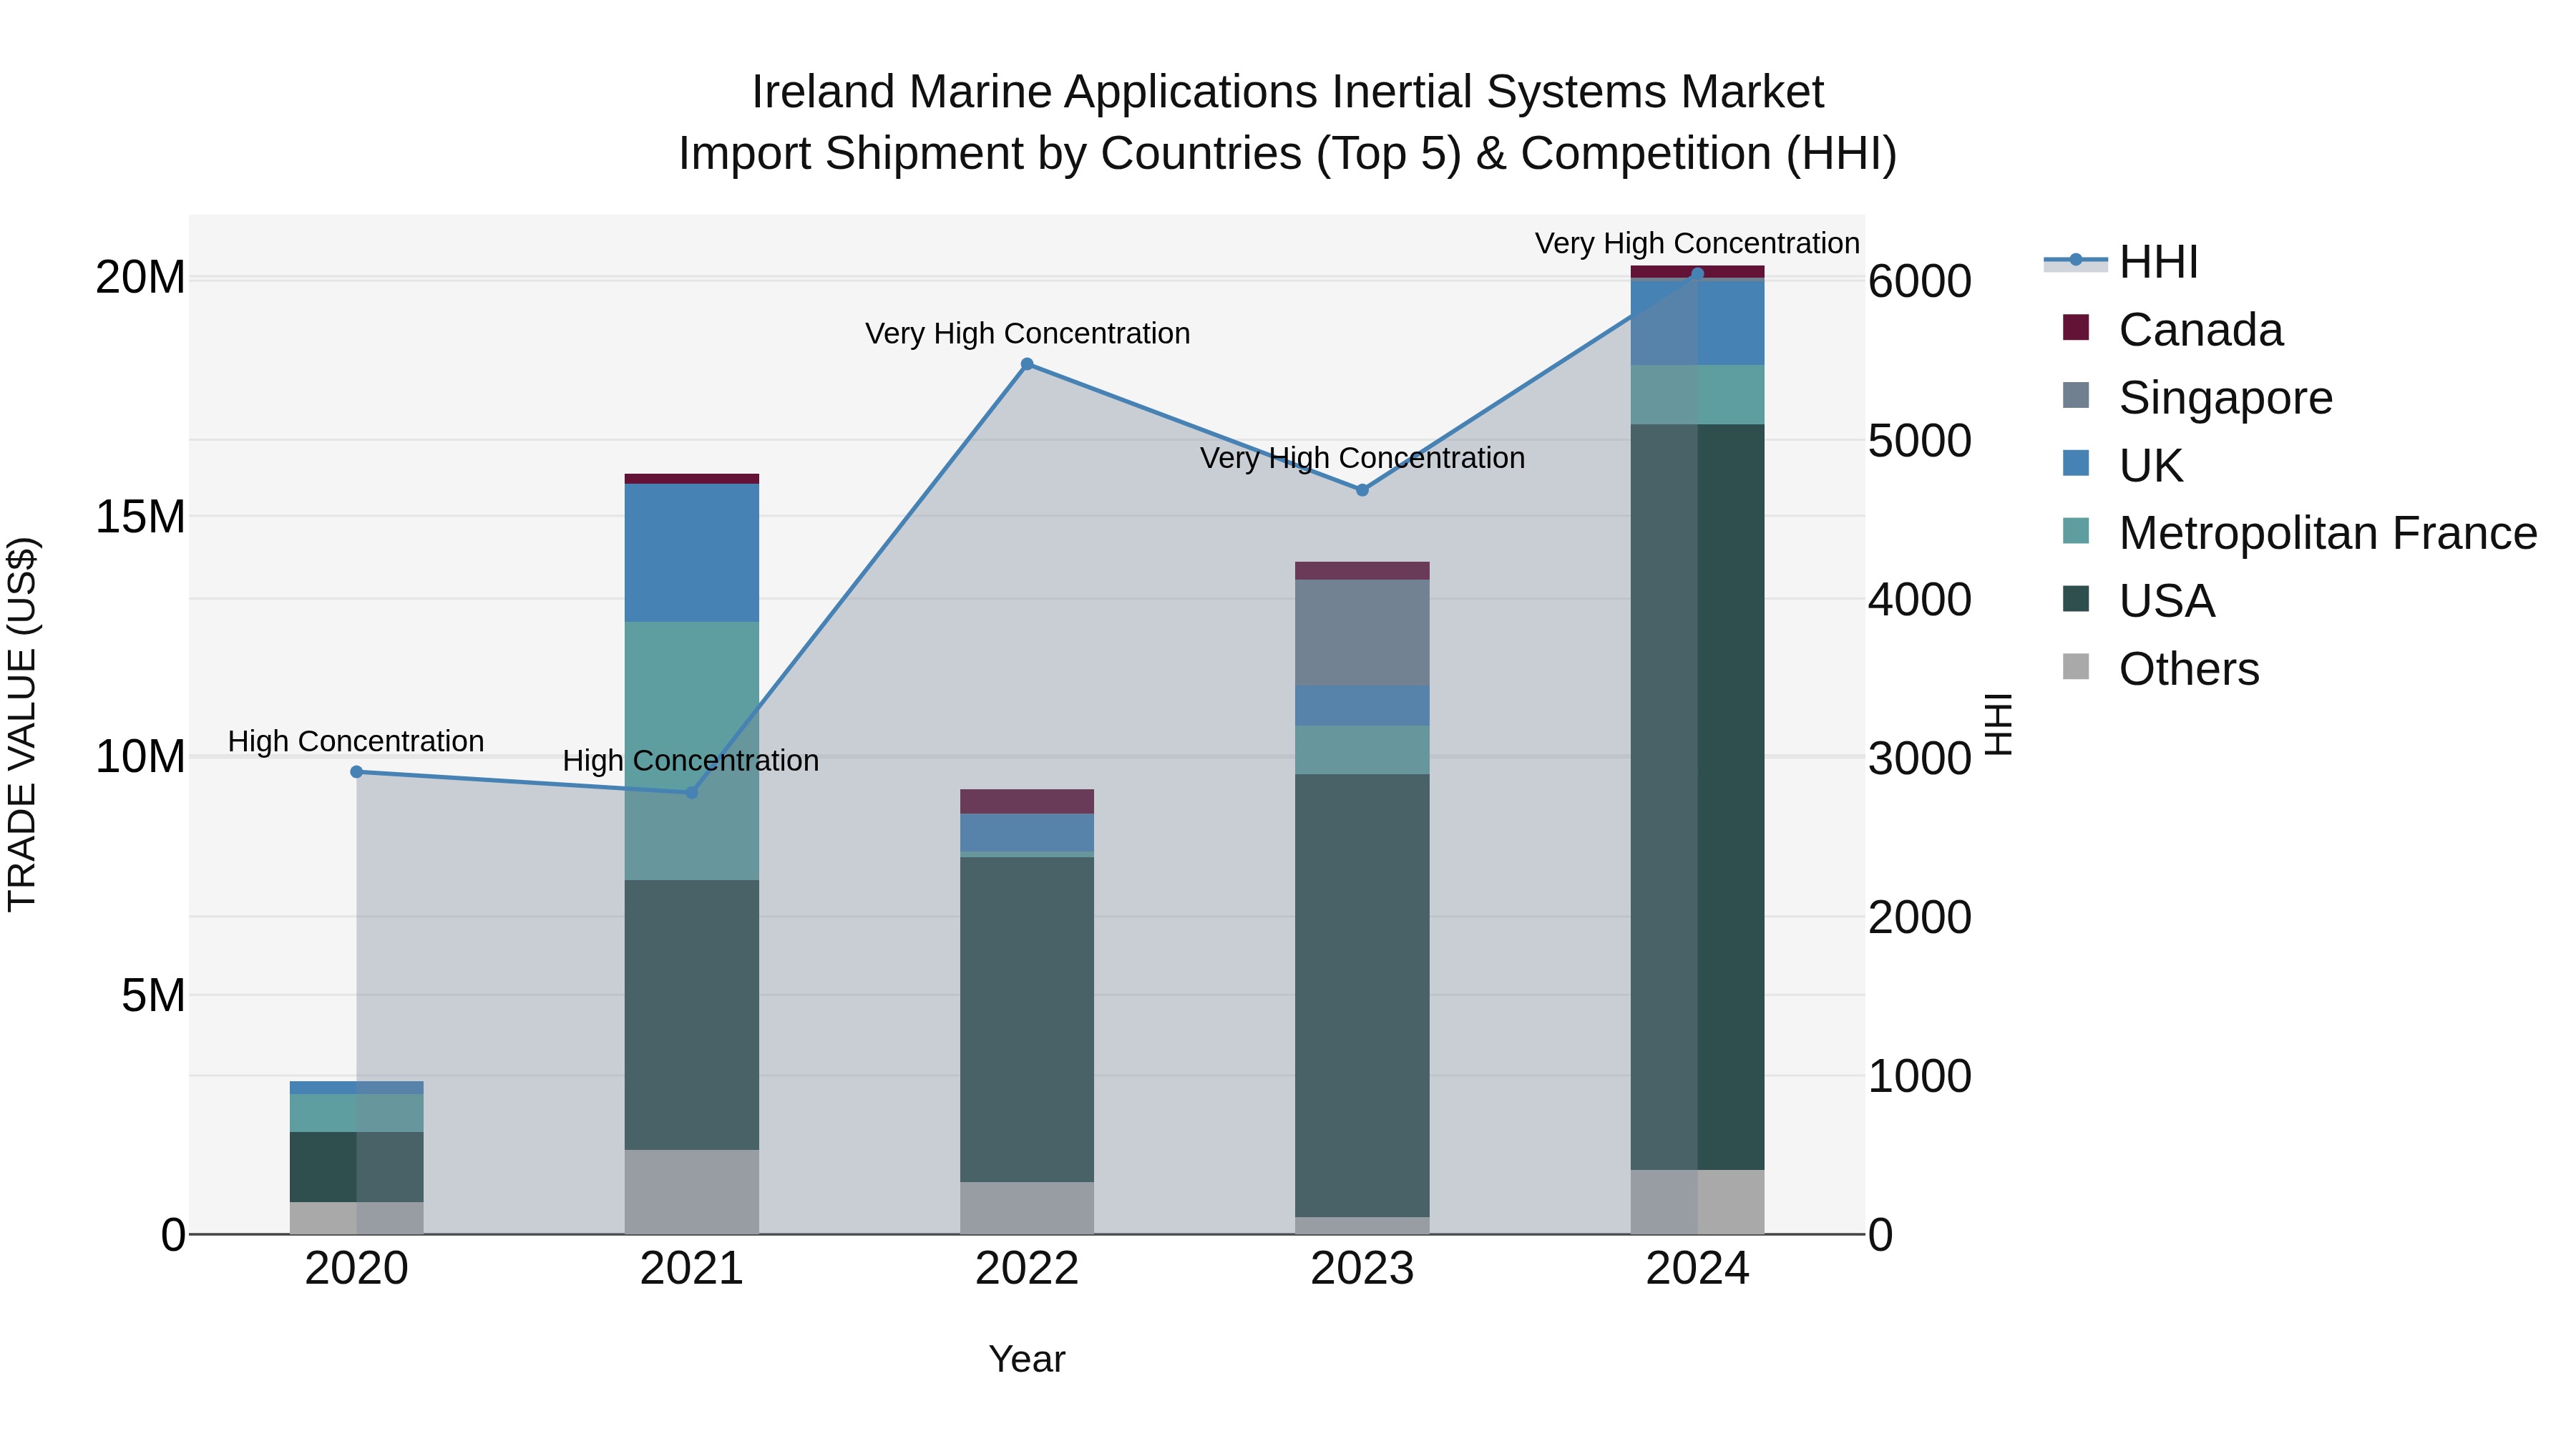Viewport: 2576px width, 1449px height.
Task: Click the 2021 'High Concentration' annotation
Action: 691,761
